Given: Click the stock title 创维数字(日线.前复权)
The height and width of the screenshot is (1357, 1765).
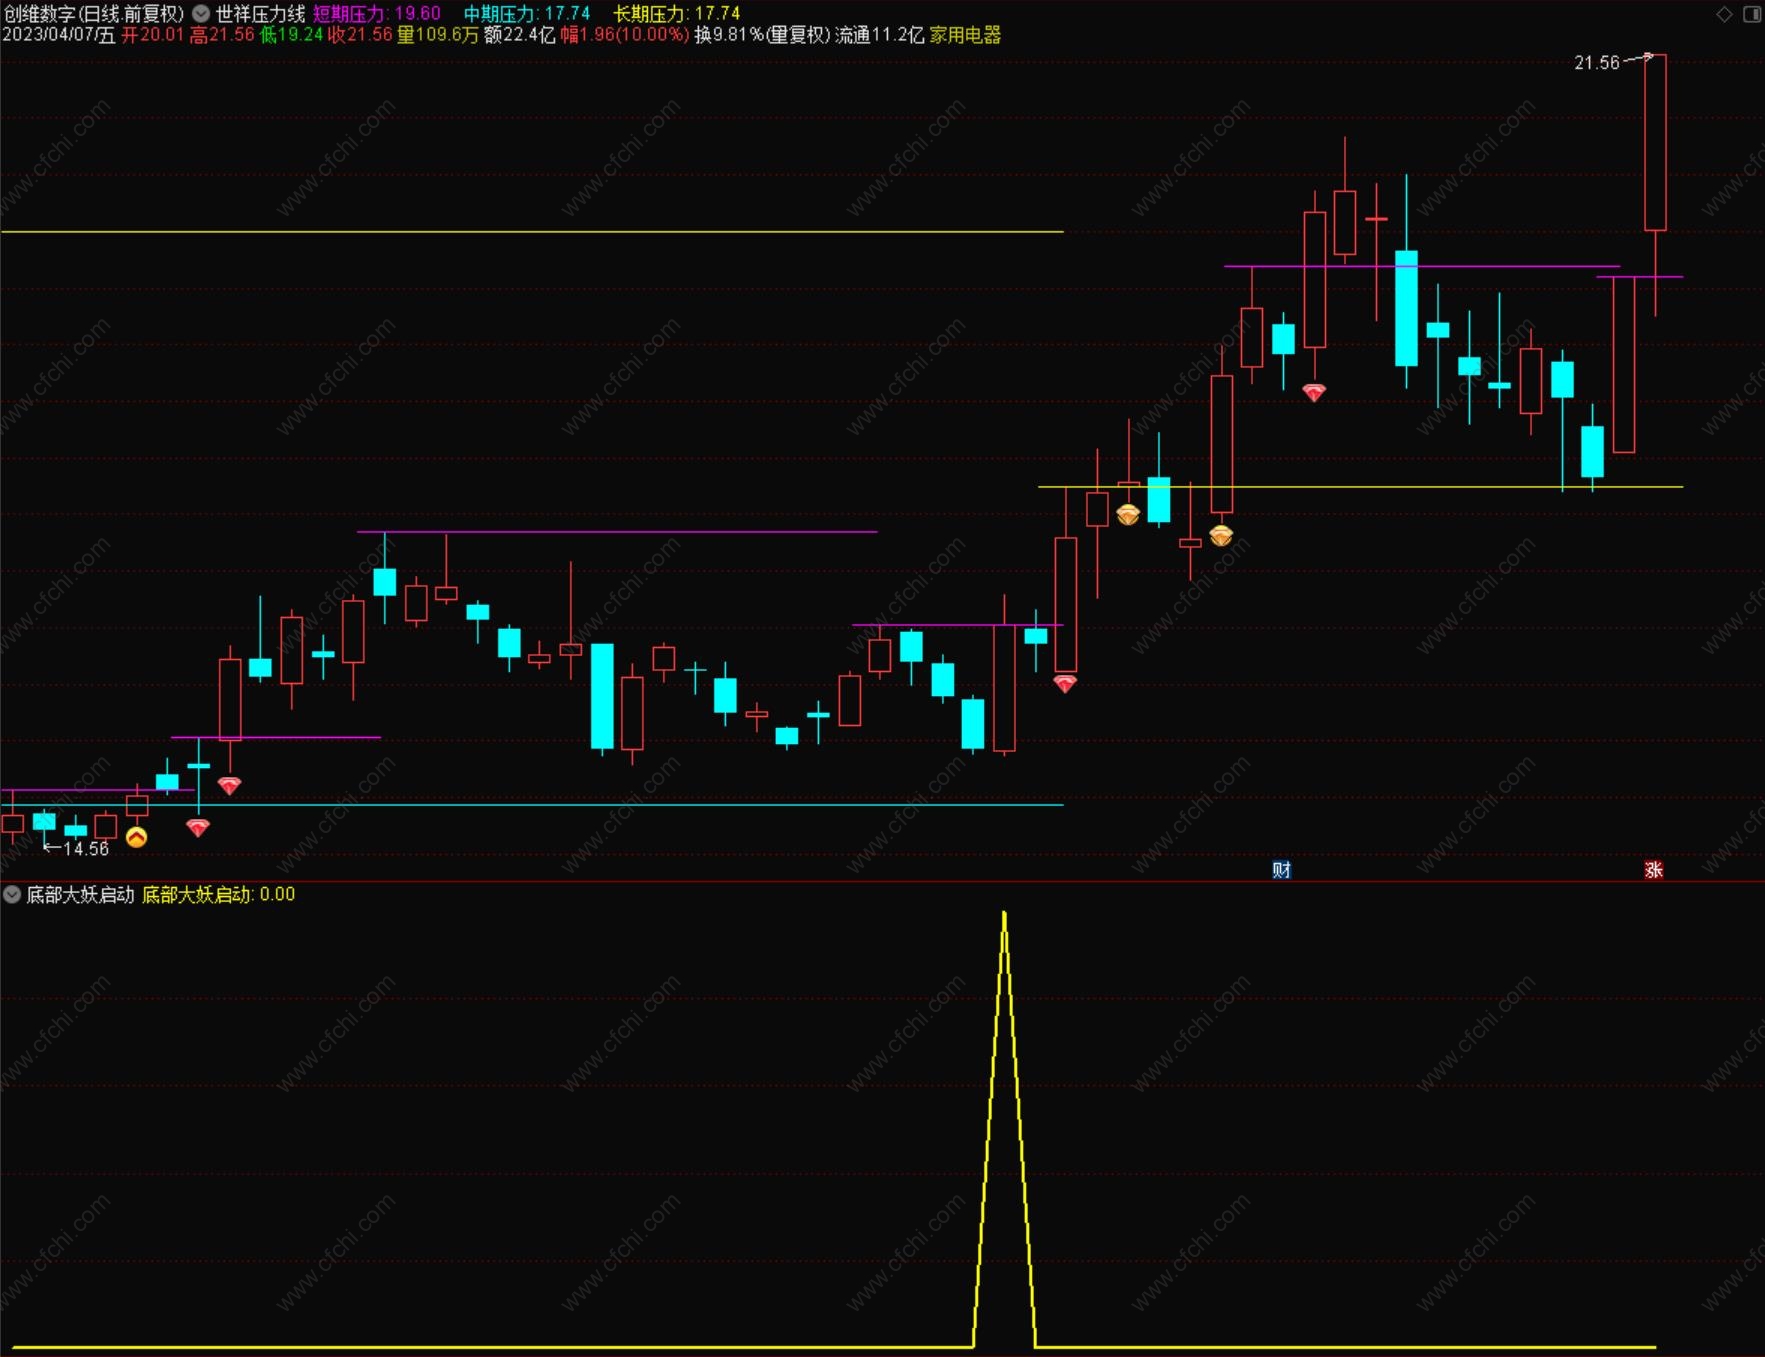Looking at the screenshot, I should point(94,14).
